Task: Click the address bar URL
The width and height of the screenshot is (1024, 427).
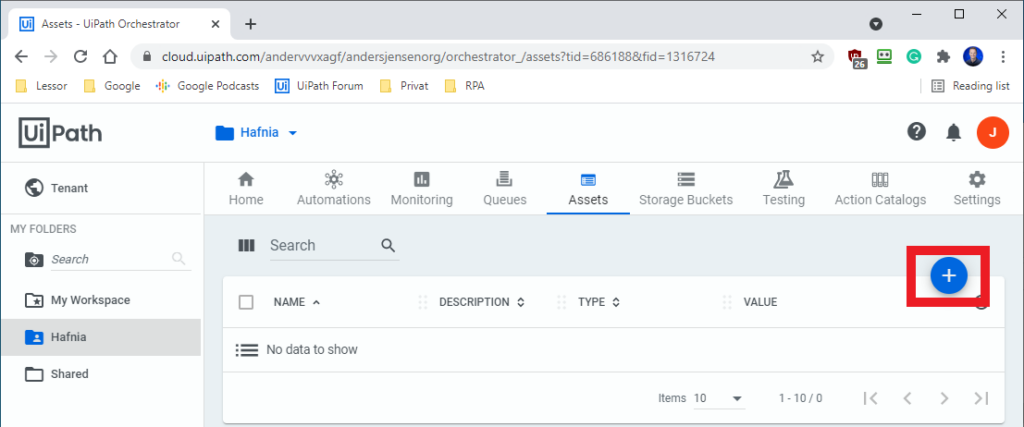Action: (438, 57)
